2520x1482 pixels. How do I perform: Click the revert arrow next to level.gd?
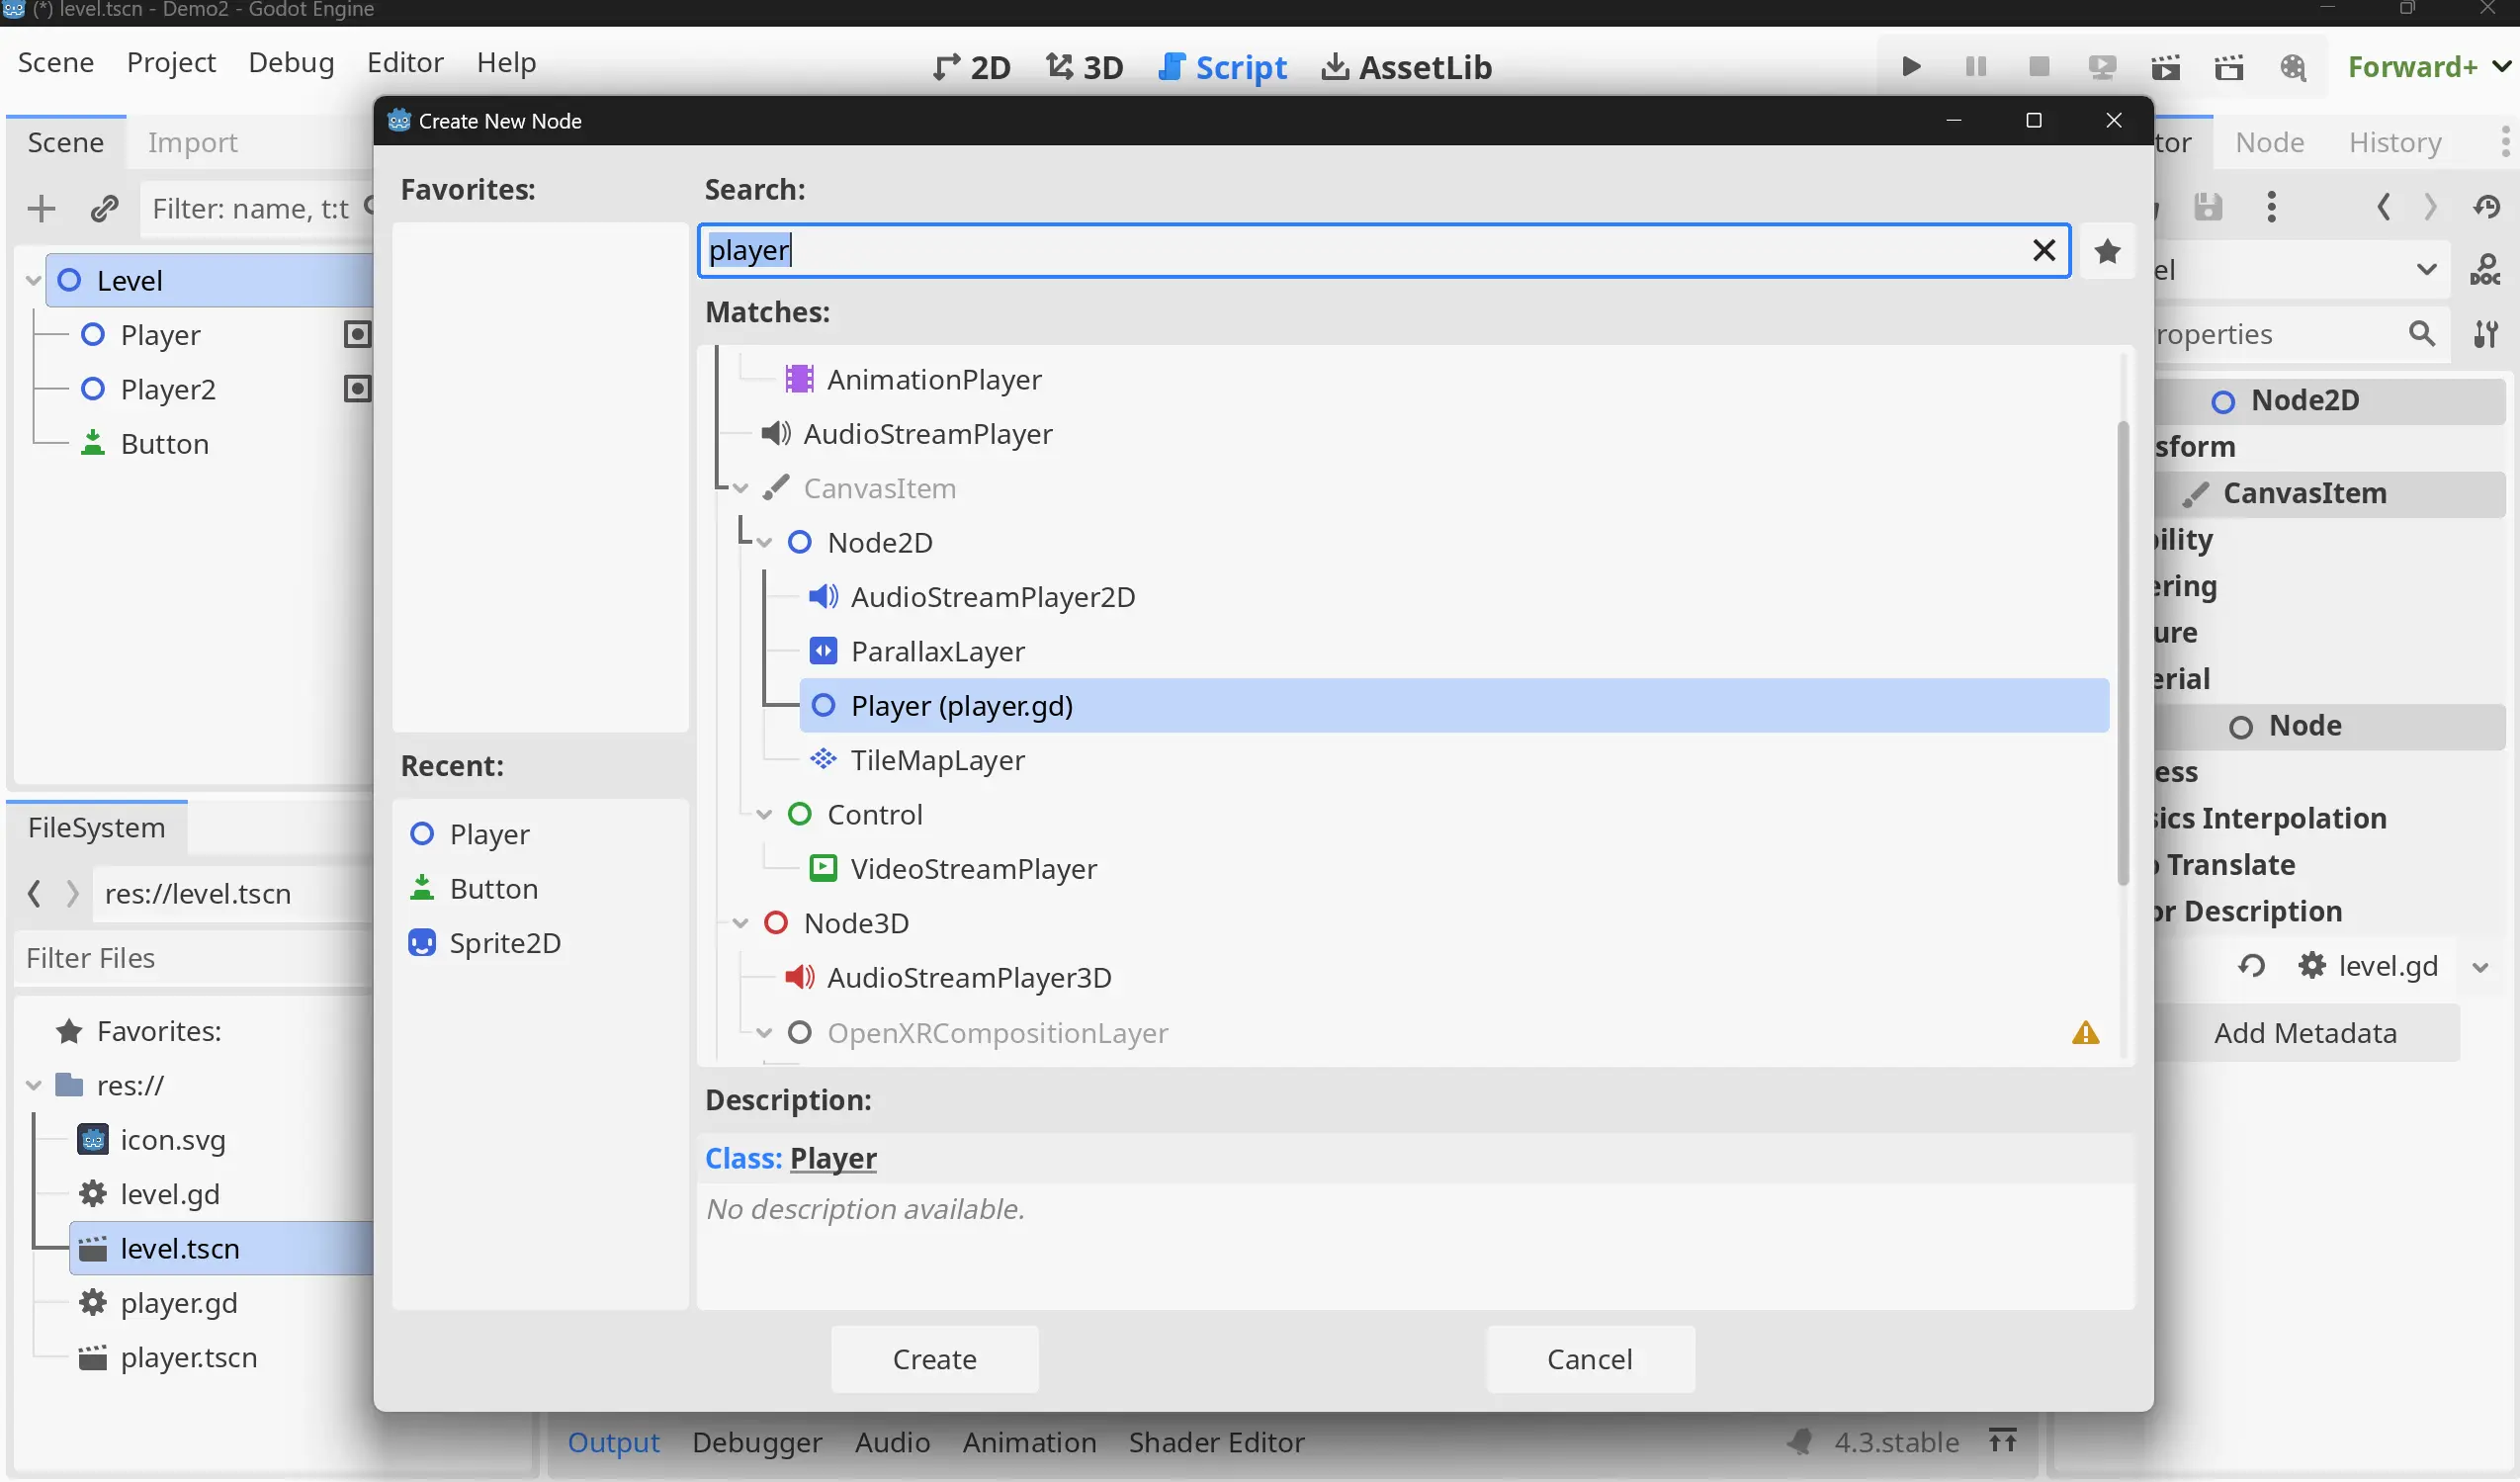click(x=2251, y=966)
